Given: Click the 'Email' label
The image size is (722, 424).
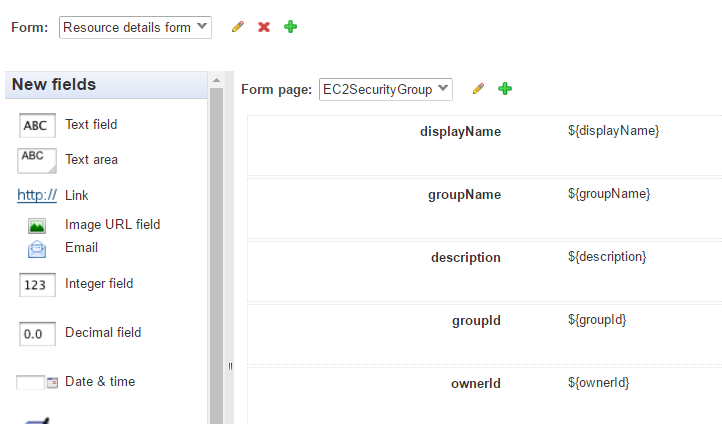Looking at the screenshot, I should click(82, 247).
